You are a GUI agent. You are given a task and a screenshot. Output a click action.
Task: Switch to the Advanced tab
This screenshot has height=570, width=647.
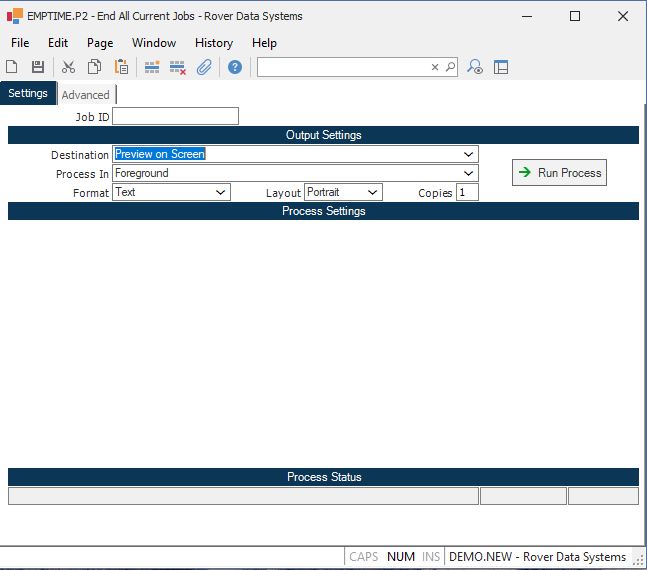[86, 95]
